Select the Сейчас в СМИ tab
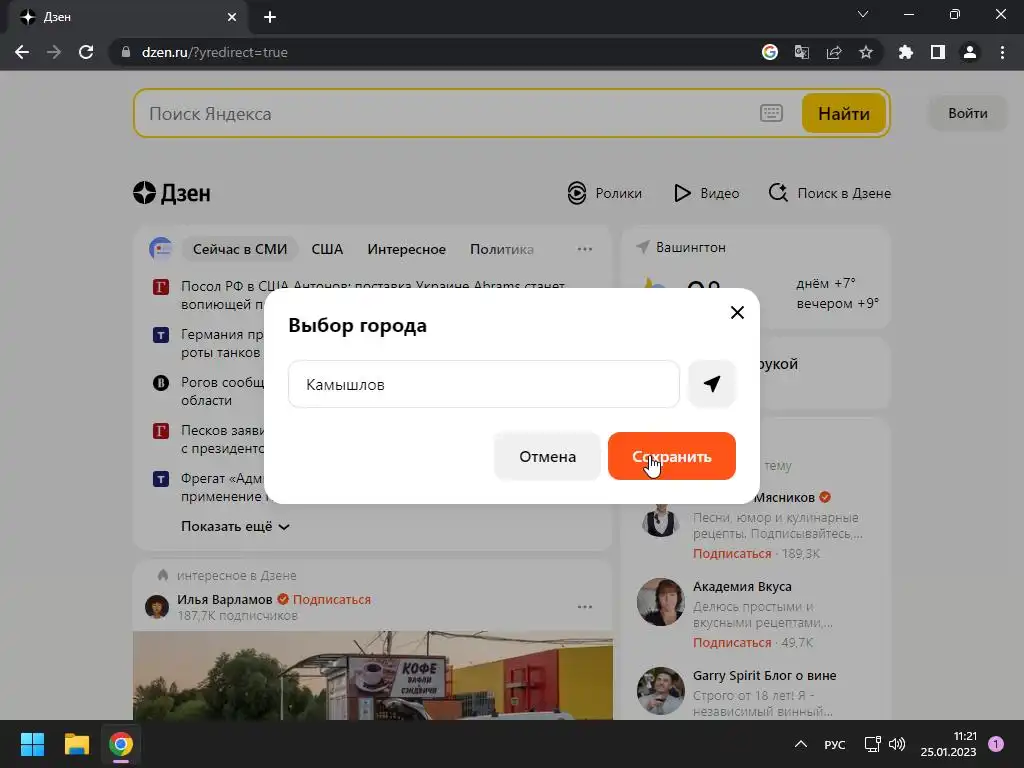The height and width of the screenshot is (768, 1024). tap(240, 249)
